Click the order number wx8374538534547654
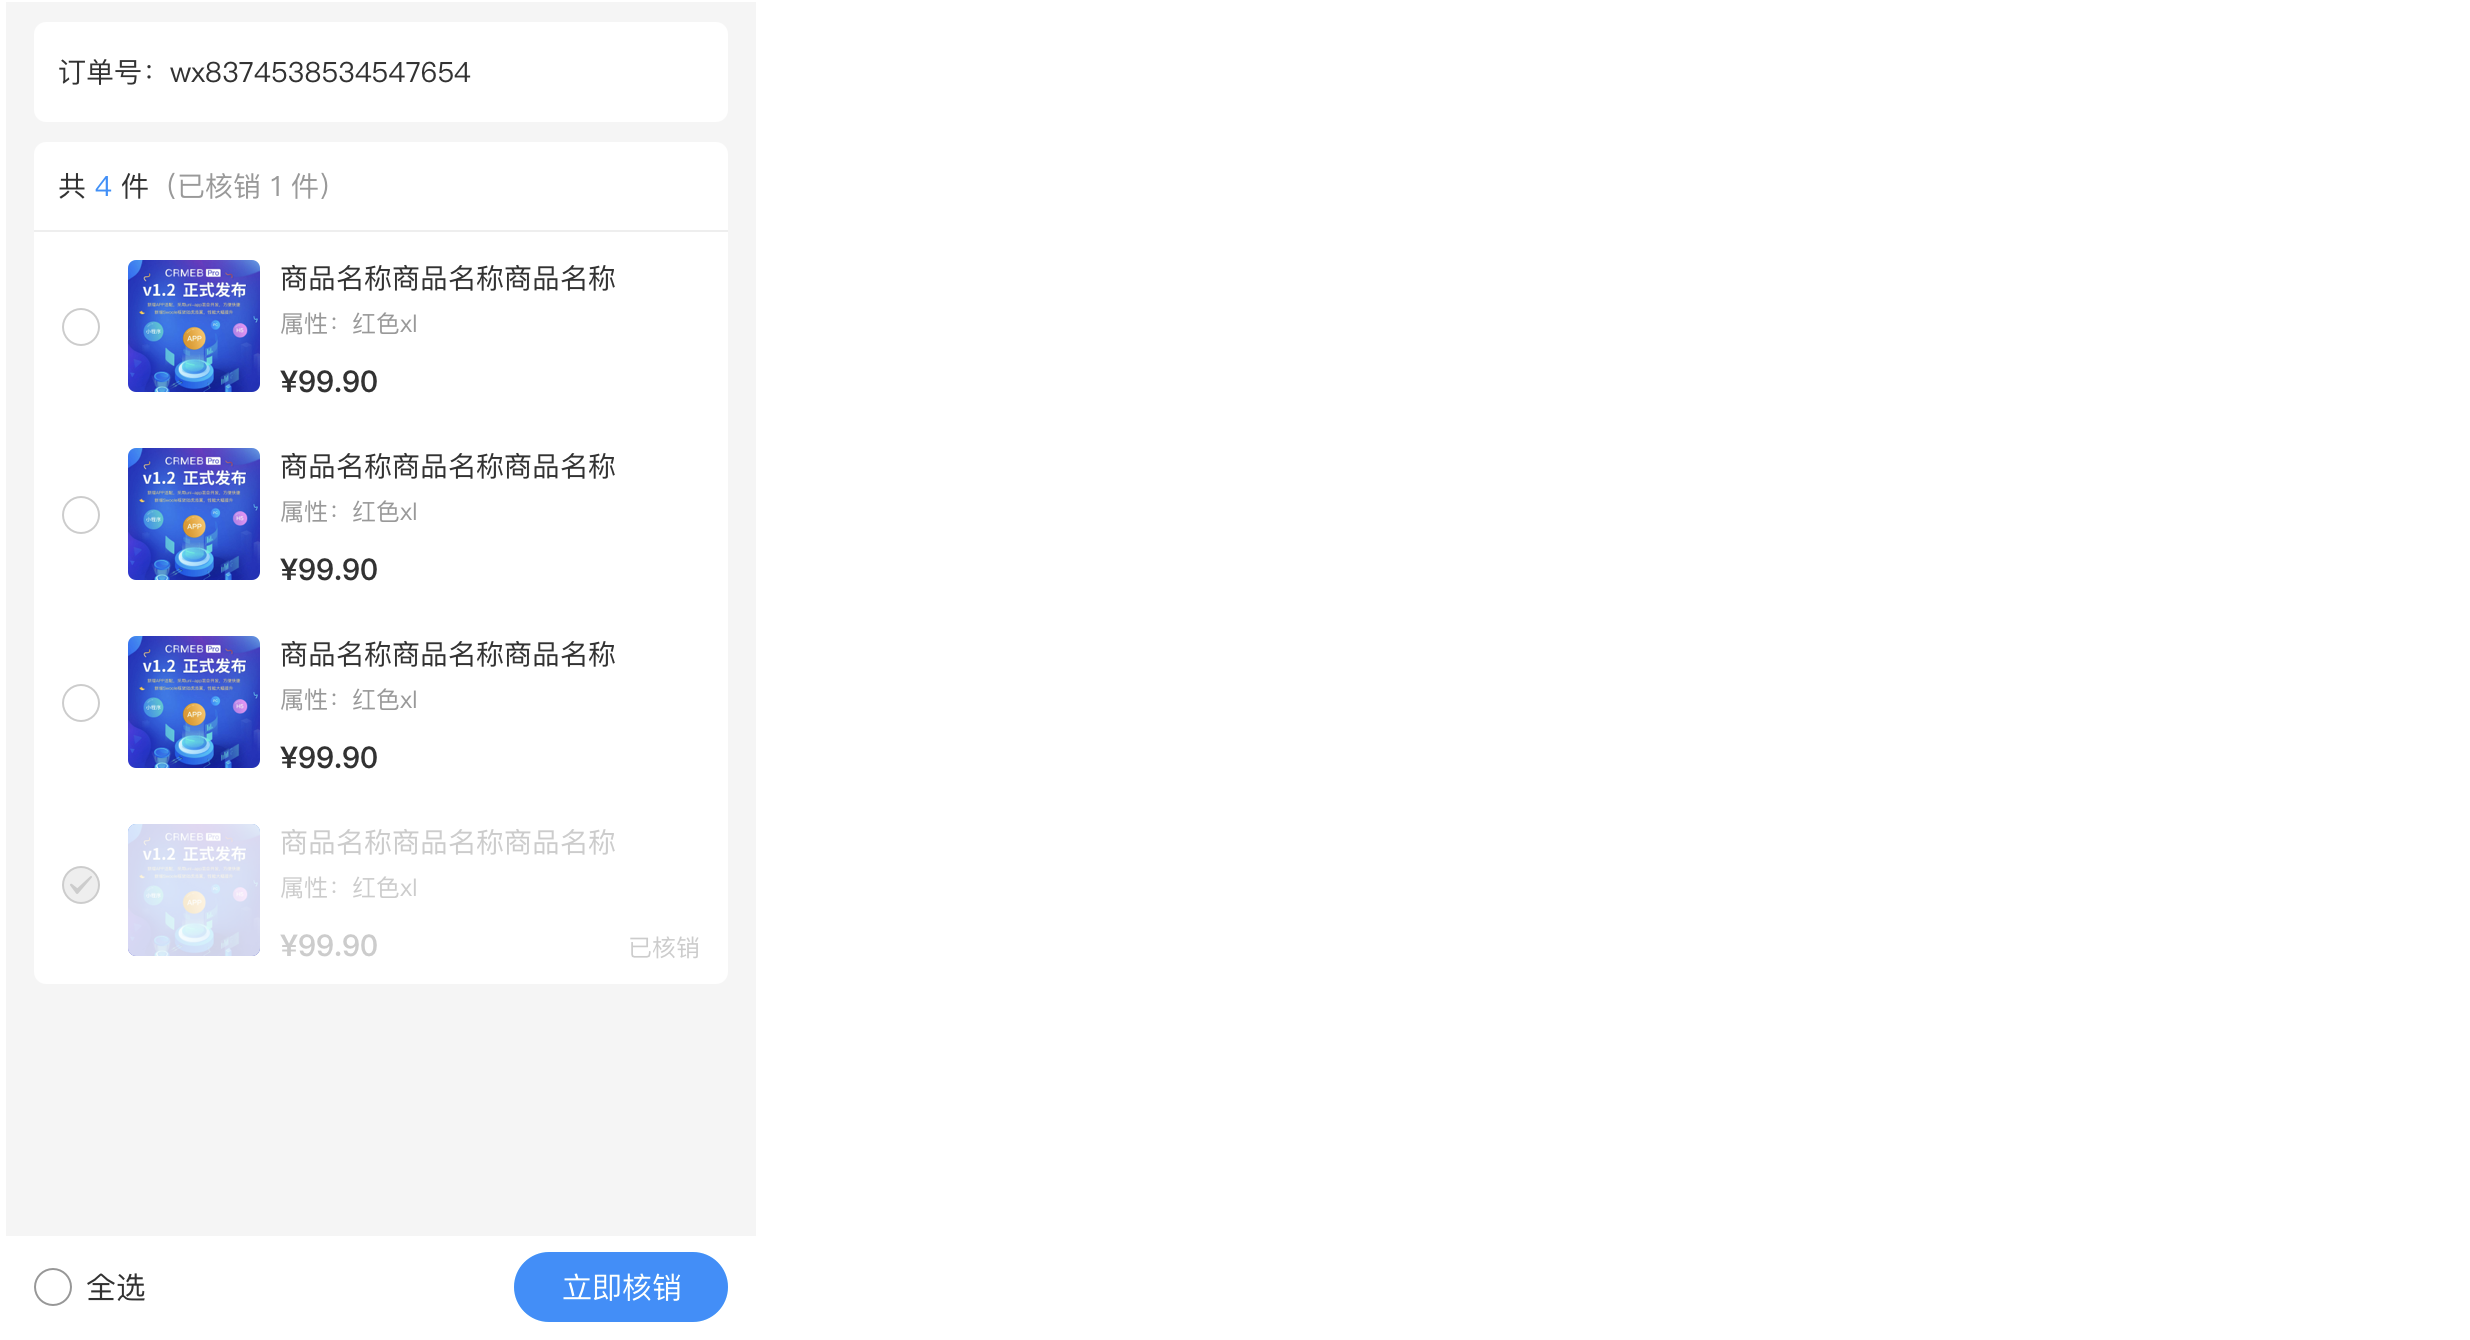Viewport: 2470px width, 1340px height. pos(320,72)
